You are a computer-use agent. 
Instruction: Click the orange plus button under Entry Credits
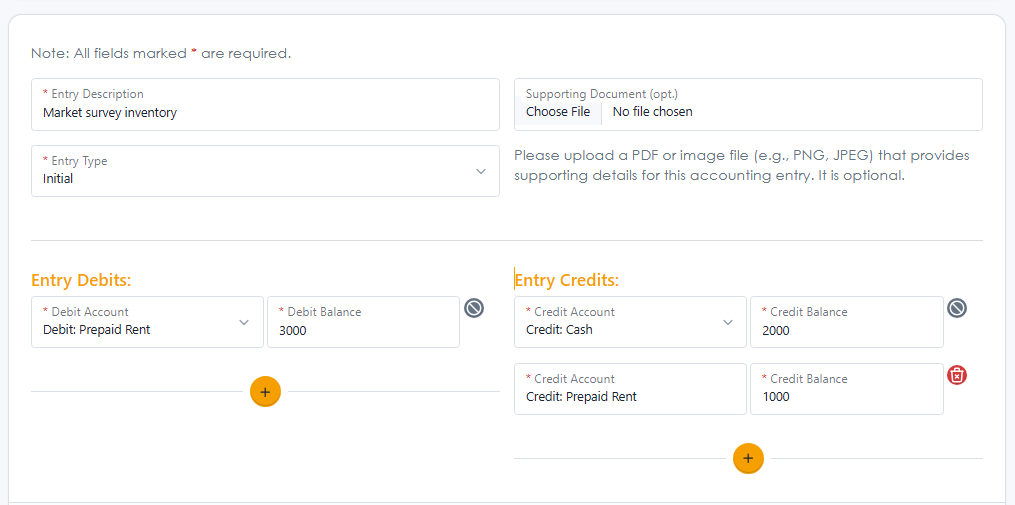pos(748,459)
